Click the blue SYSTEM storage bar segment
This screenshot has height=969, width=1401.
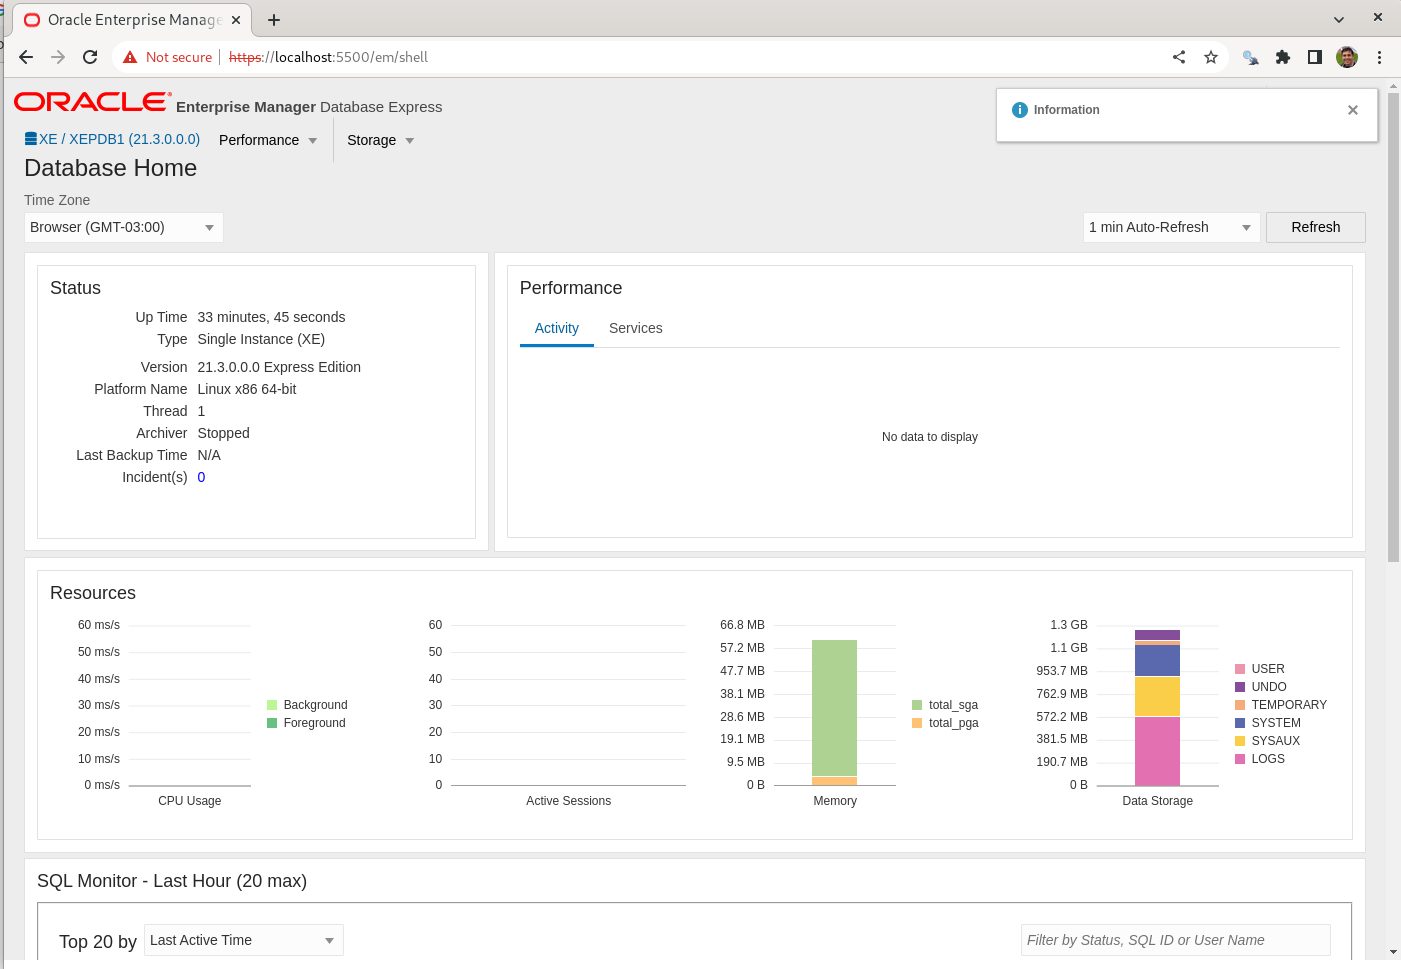point(1157,661)
